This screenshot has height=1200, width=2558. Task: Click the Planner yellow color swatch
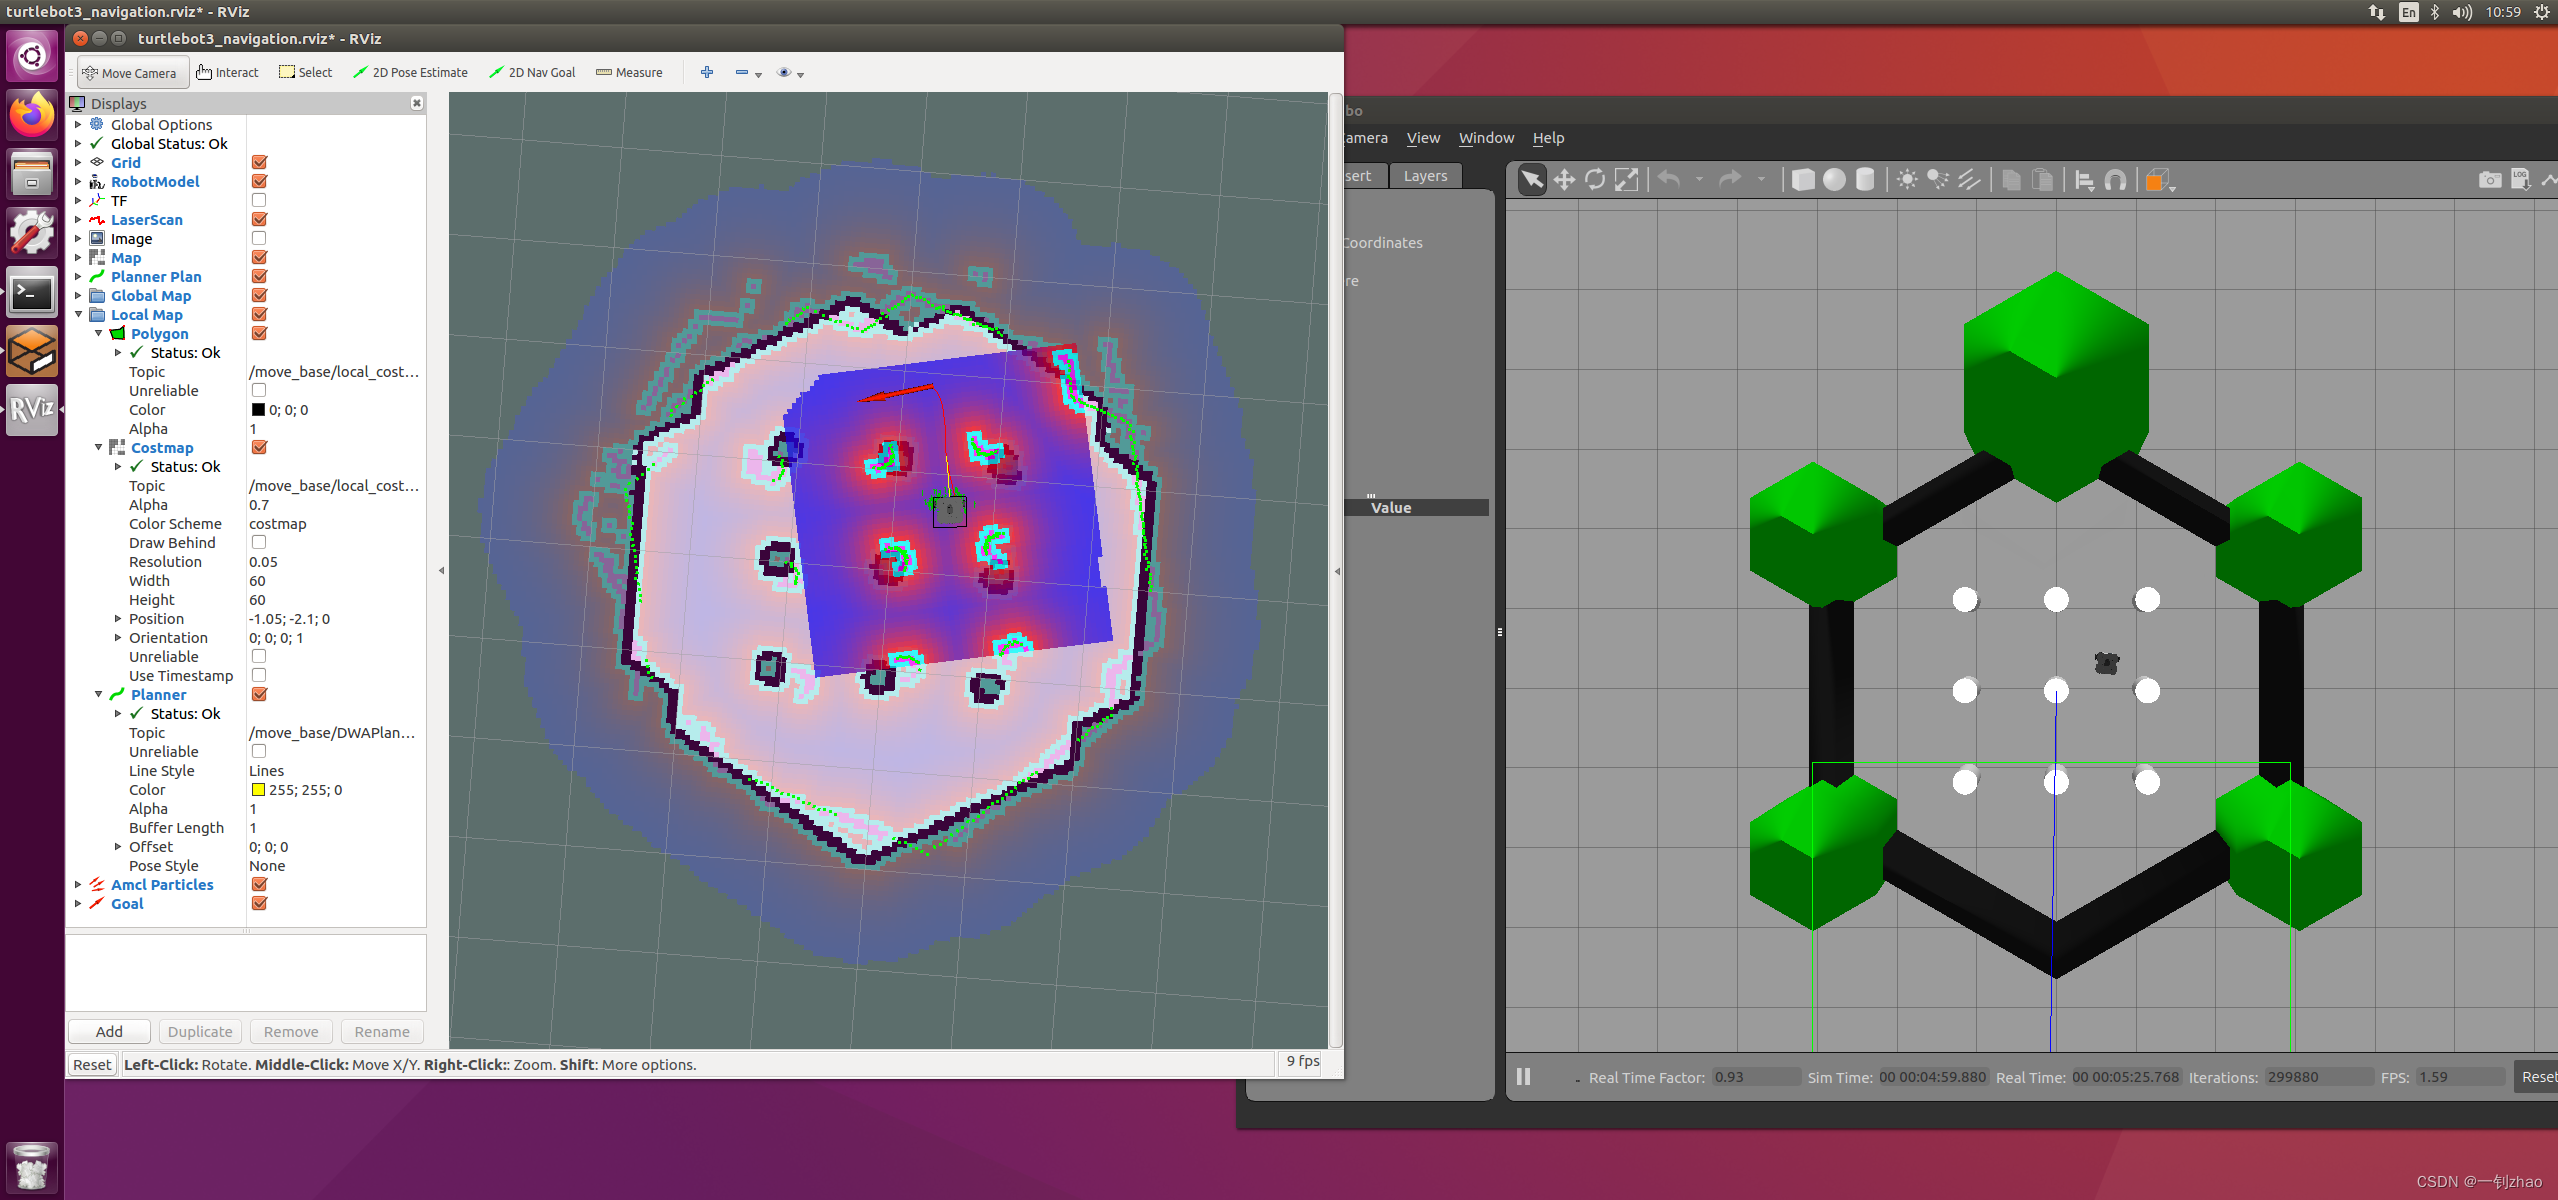[x=258, y=790]
